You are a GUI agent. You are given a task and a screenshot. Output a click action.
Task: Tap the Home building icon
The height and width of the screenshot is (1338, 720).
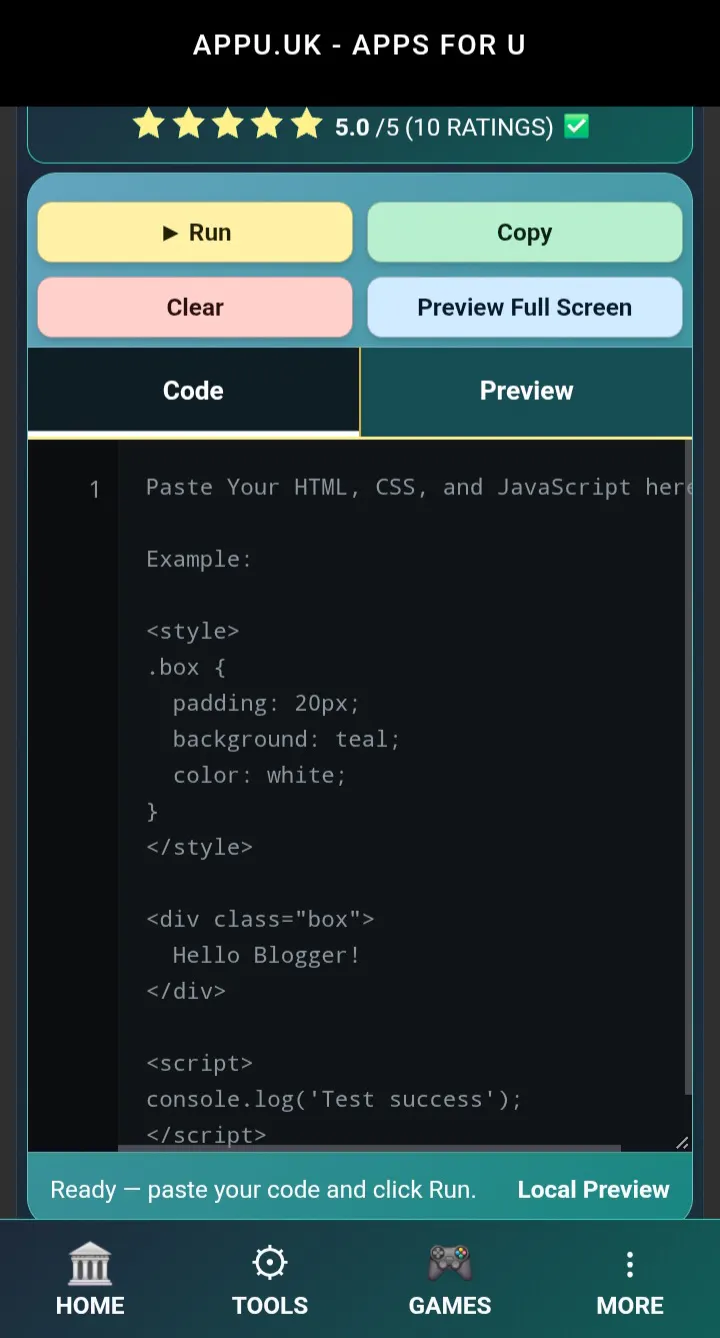tap(90, 1264)
